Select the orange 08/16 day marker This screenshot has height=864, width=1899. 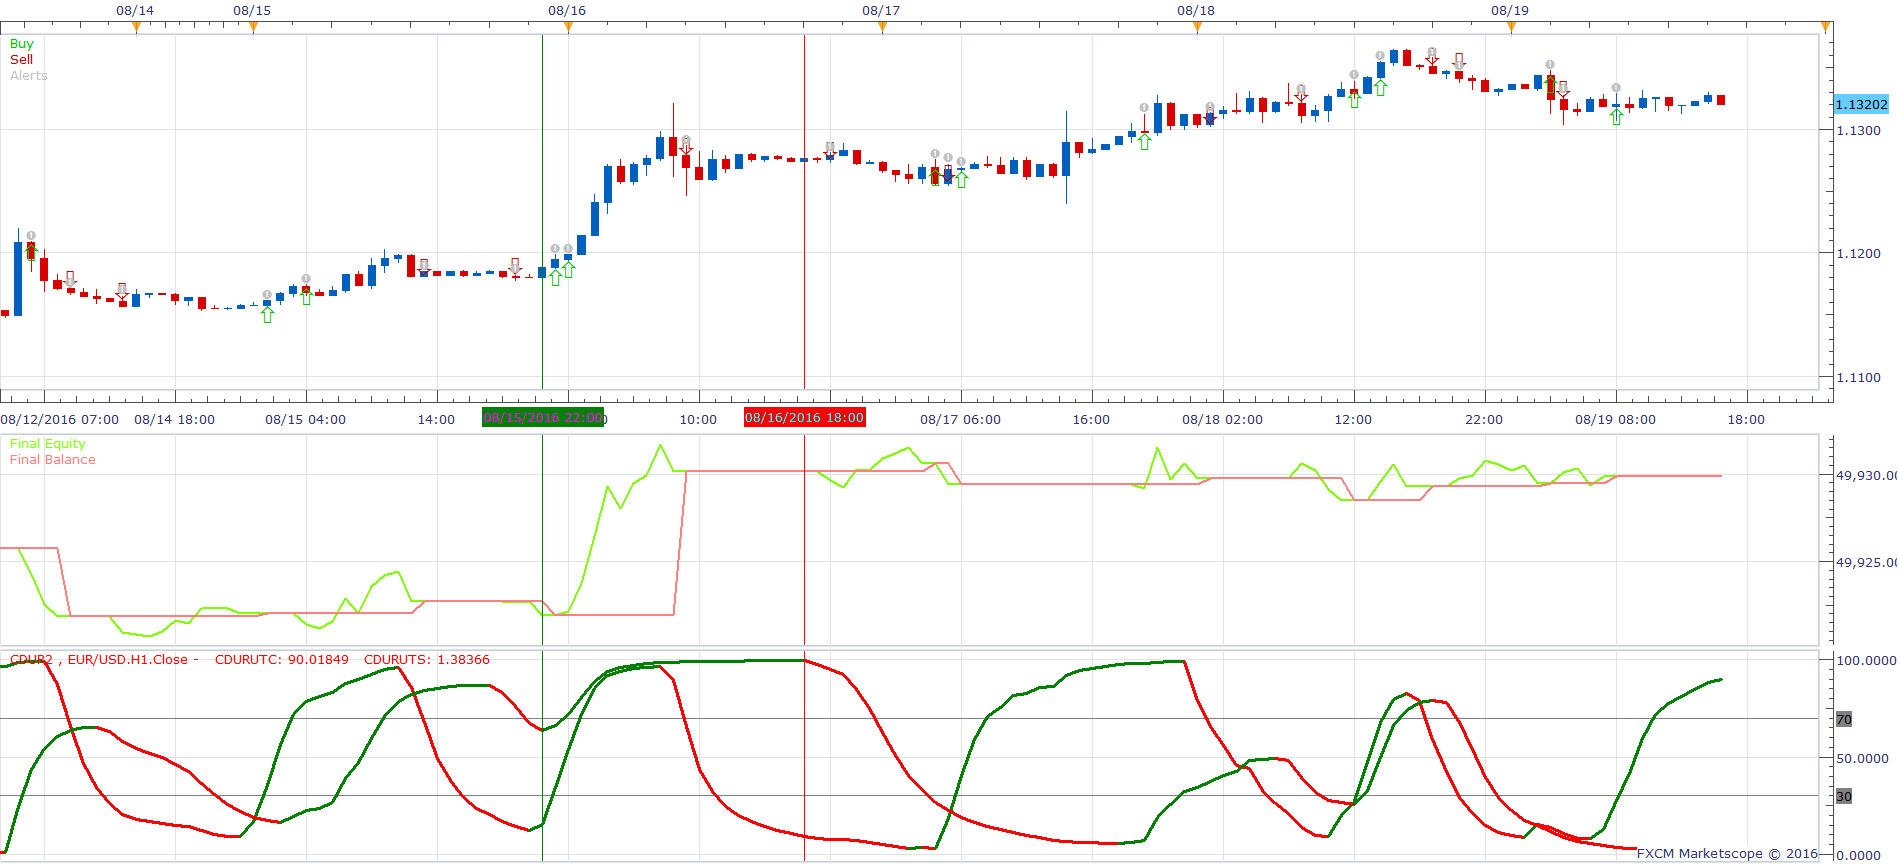click(x=568, y=28)
